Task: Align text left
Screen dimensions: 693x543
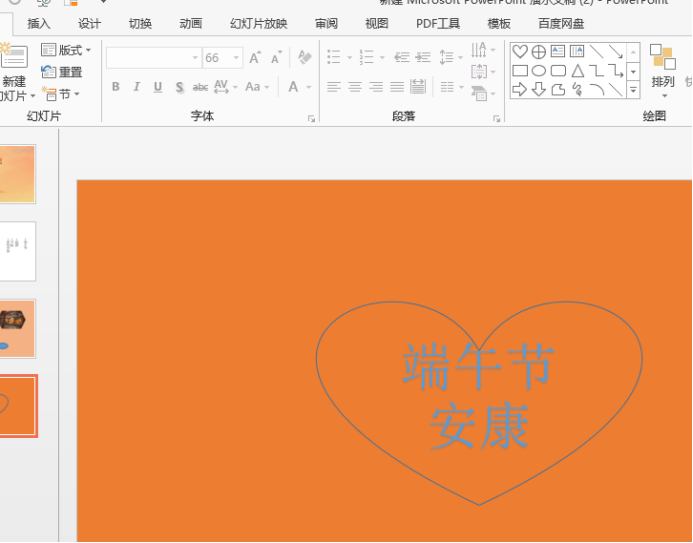Action: 334,87
